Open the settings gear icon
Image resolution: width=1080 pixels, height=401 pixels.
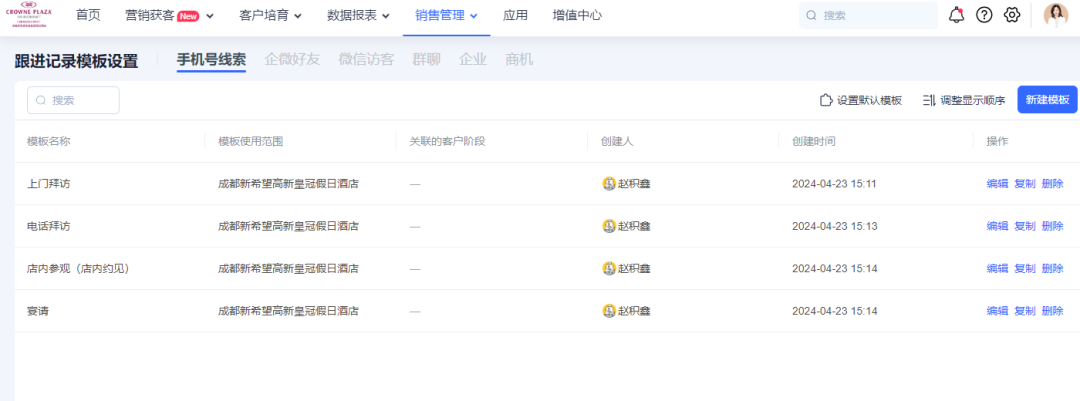(x=1012, y=15)
